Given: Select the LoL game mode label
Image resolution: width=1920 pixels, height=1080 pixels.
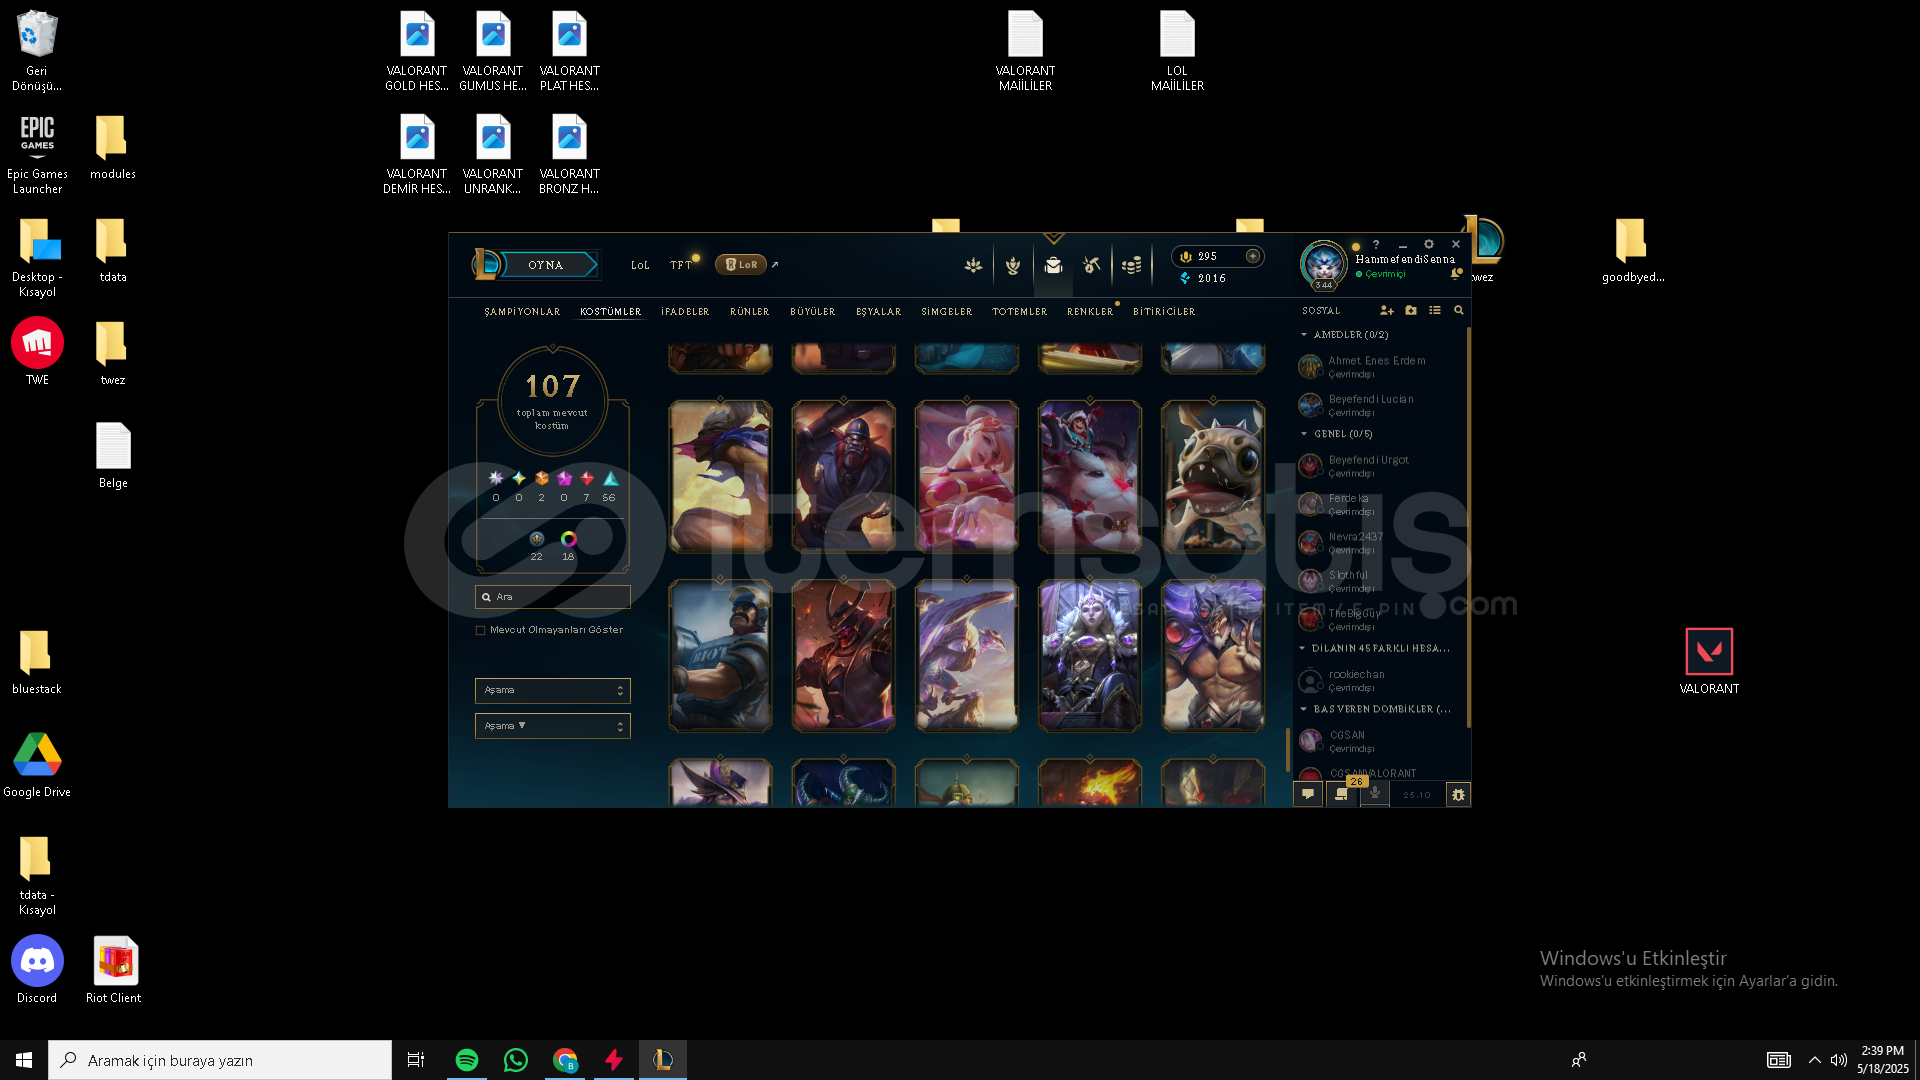Looking at the screenshot, I should click(x=640, y=265).
